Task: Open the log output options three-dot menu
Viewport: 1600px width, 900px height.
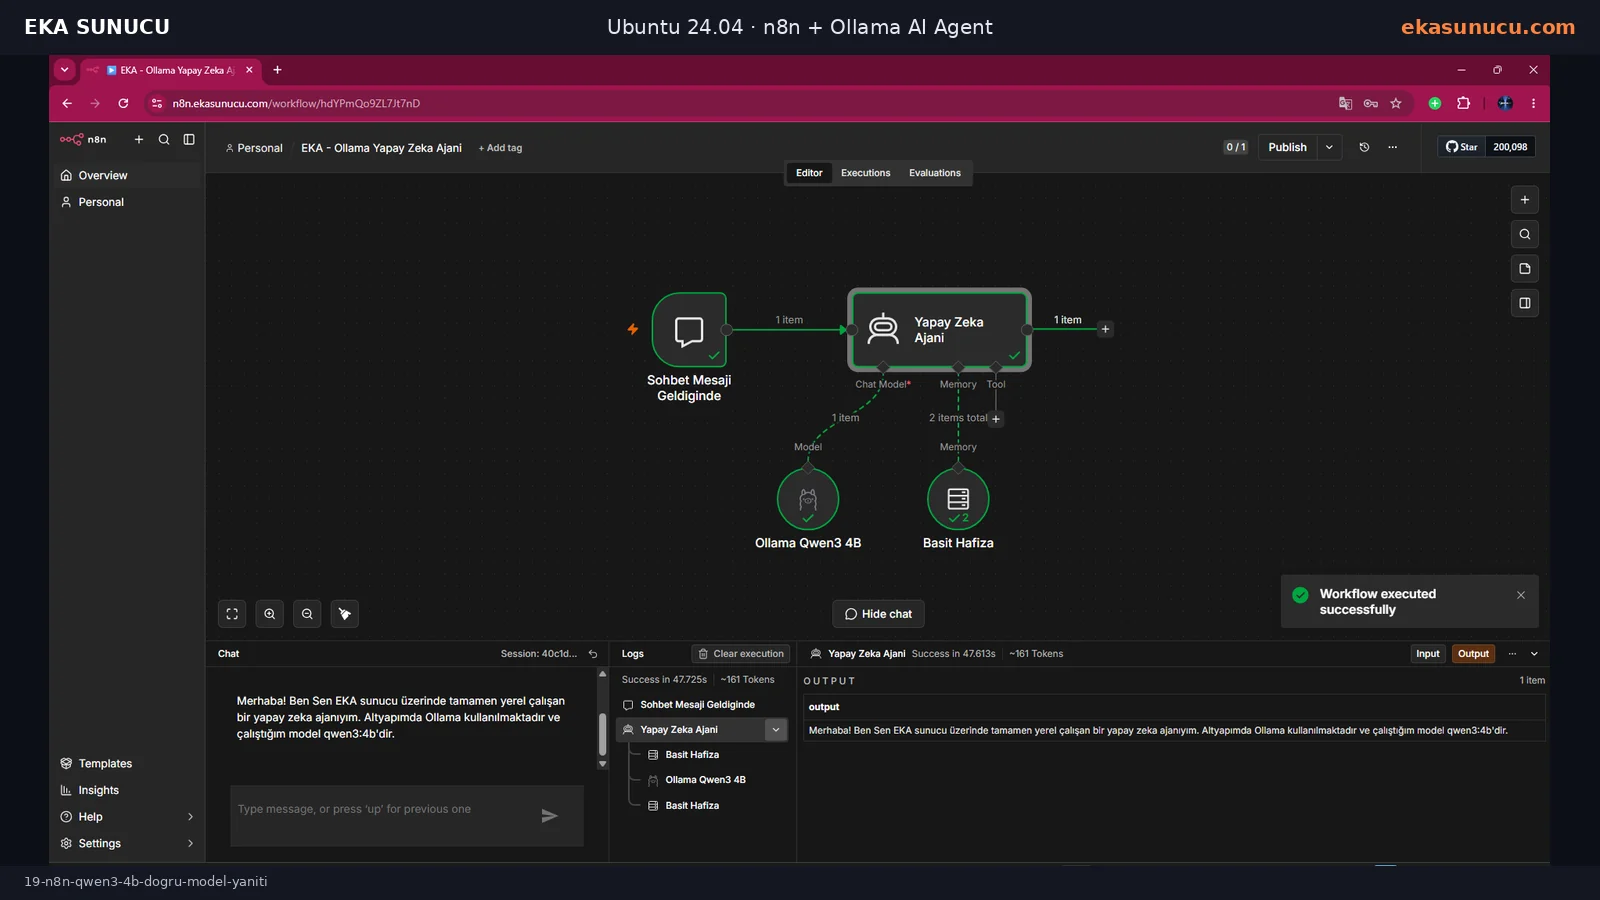Action: coord(1512,654)
